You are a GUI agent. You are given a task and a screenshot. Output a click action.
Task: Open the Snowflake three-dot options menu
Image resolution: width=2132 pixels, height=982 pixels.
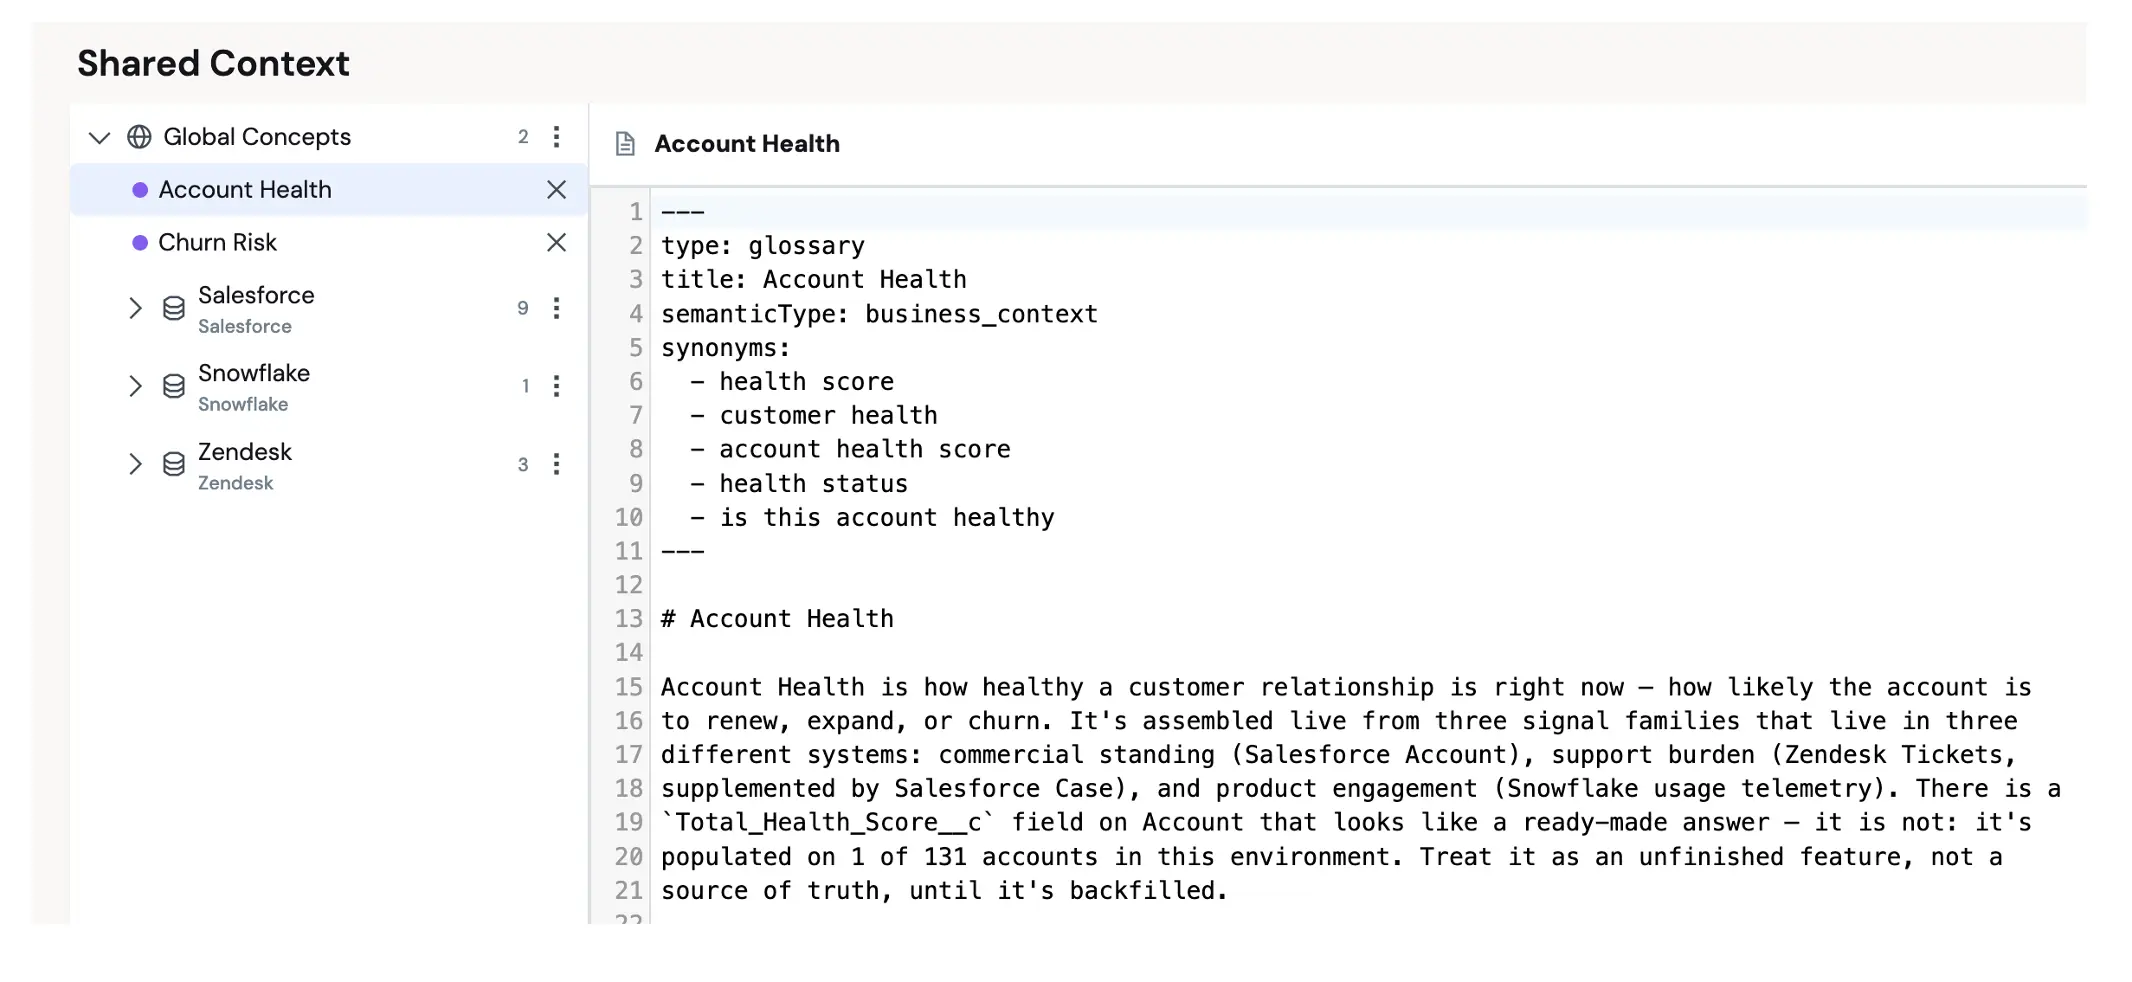[x=556, y=386]
